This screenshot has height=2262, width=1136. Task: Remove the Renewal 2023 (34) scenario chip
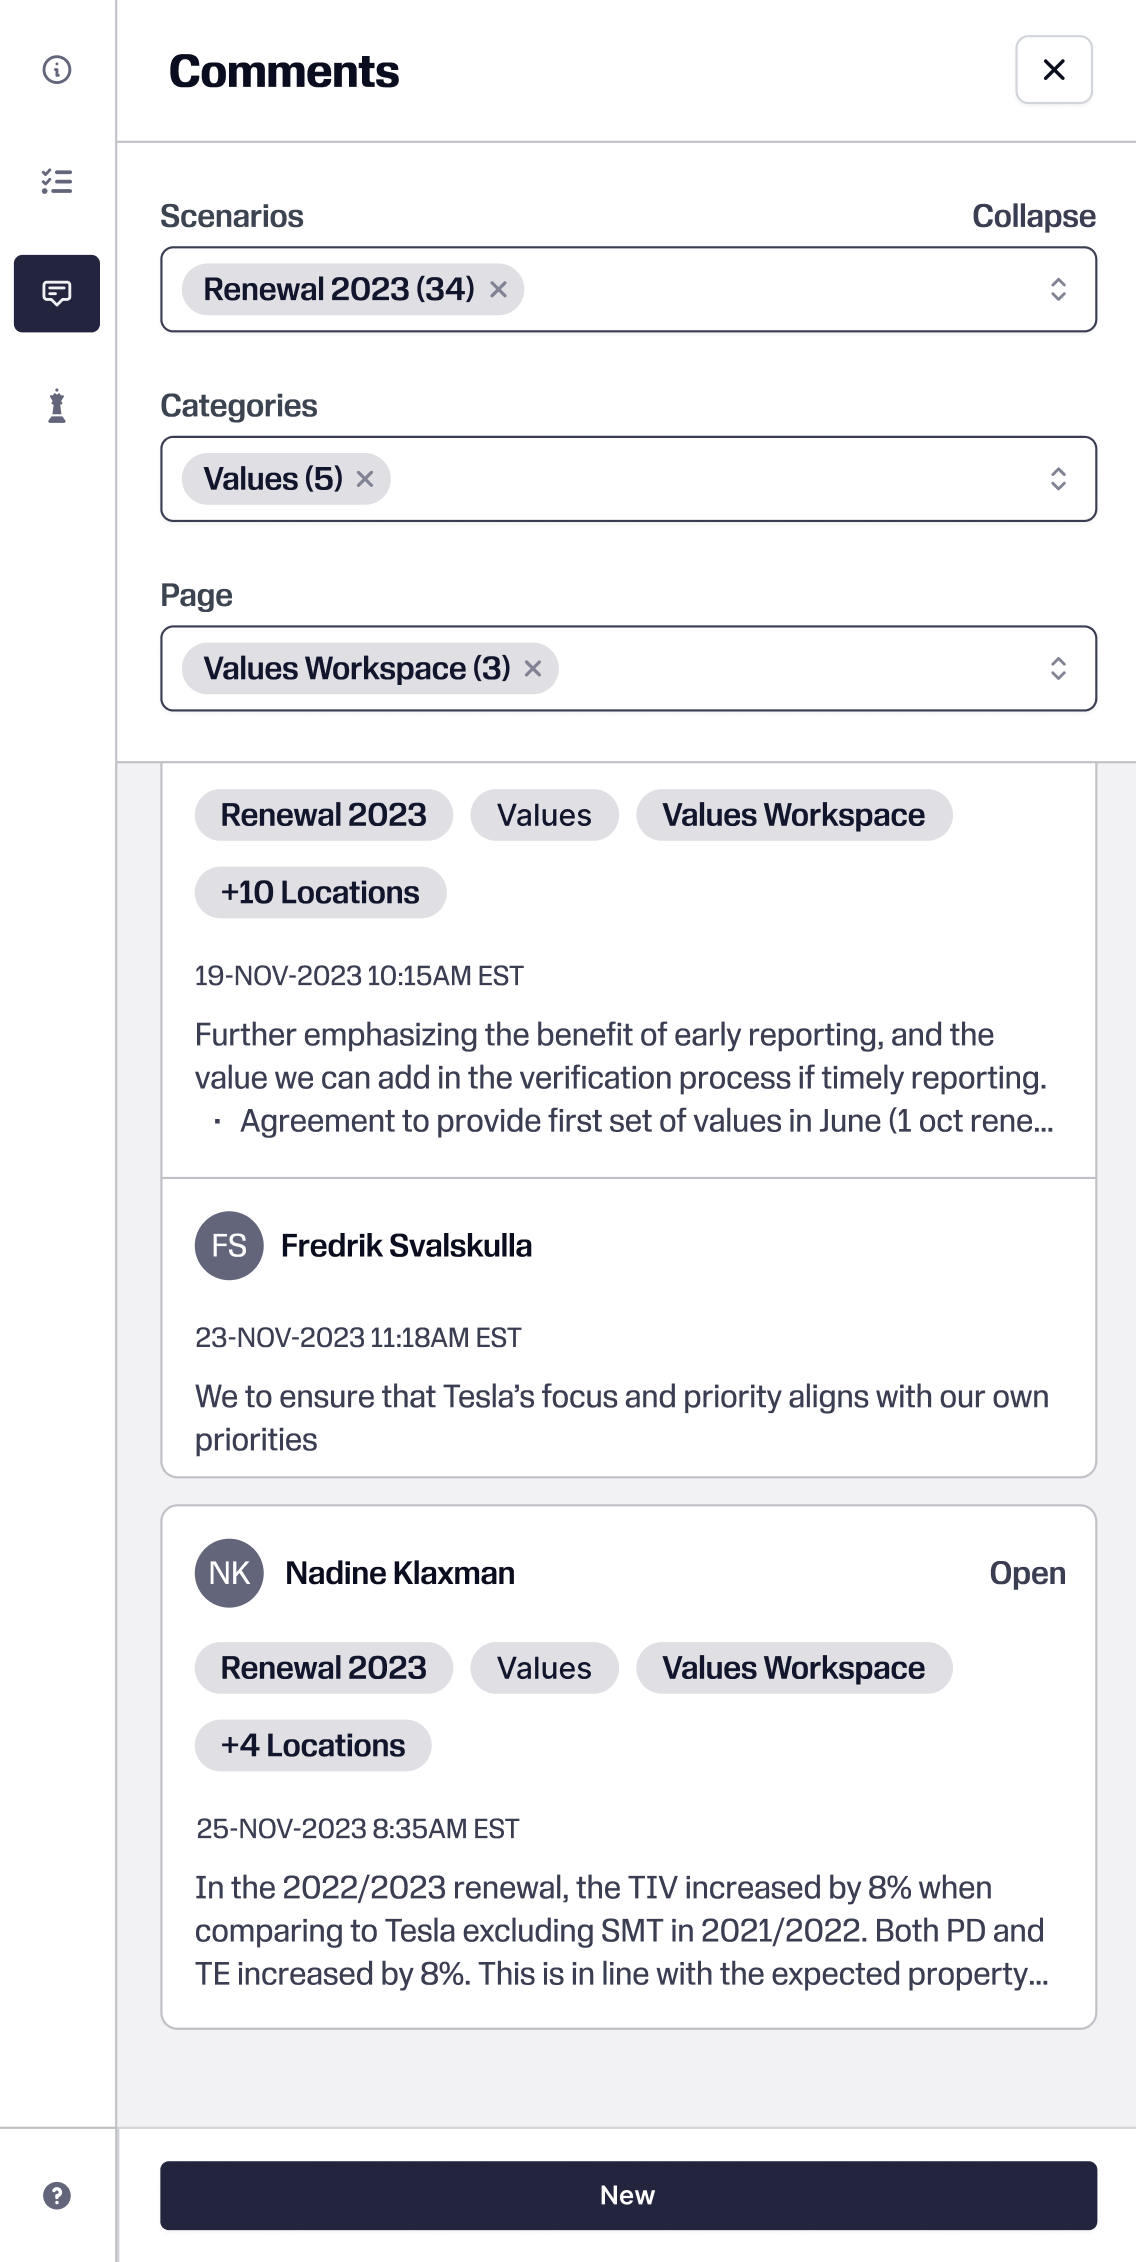[498, 290]
